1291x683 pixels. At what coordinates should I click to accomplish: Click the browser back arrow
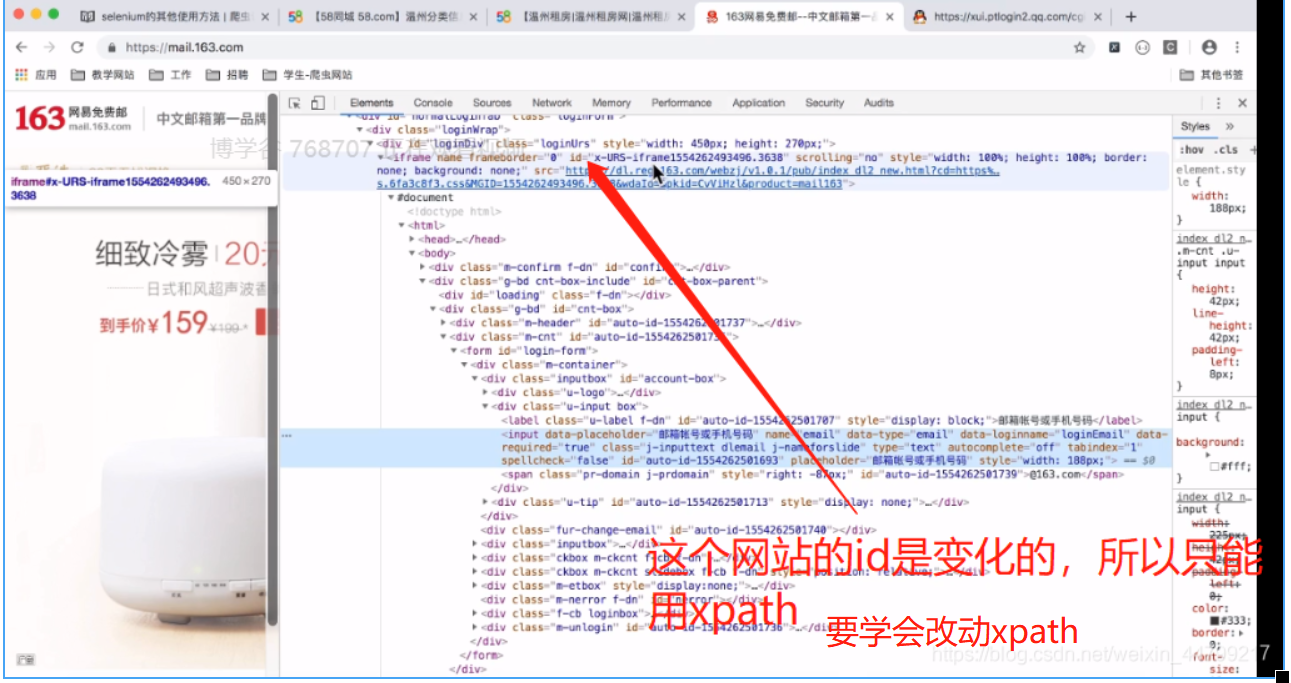coord(22,47)
